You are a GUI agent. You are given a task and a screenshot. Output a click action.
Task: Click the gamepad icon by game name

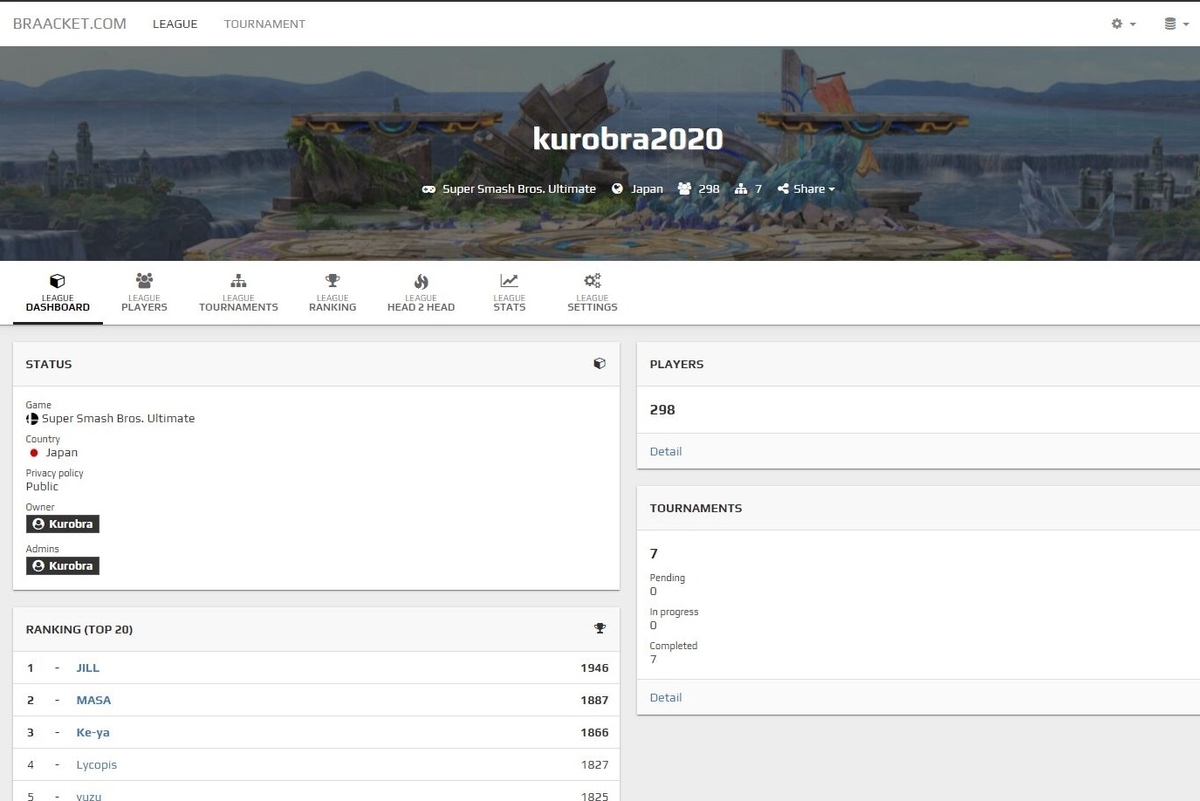click(x=429, y=189)
